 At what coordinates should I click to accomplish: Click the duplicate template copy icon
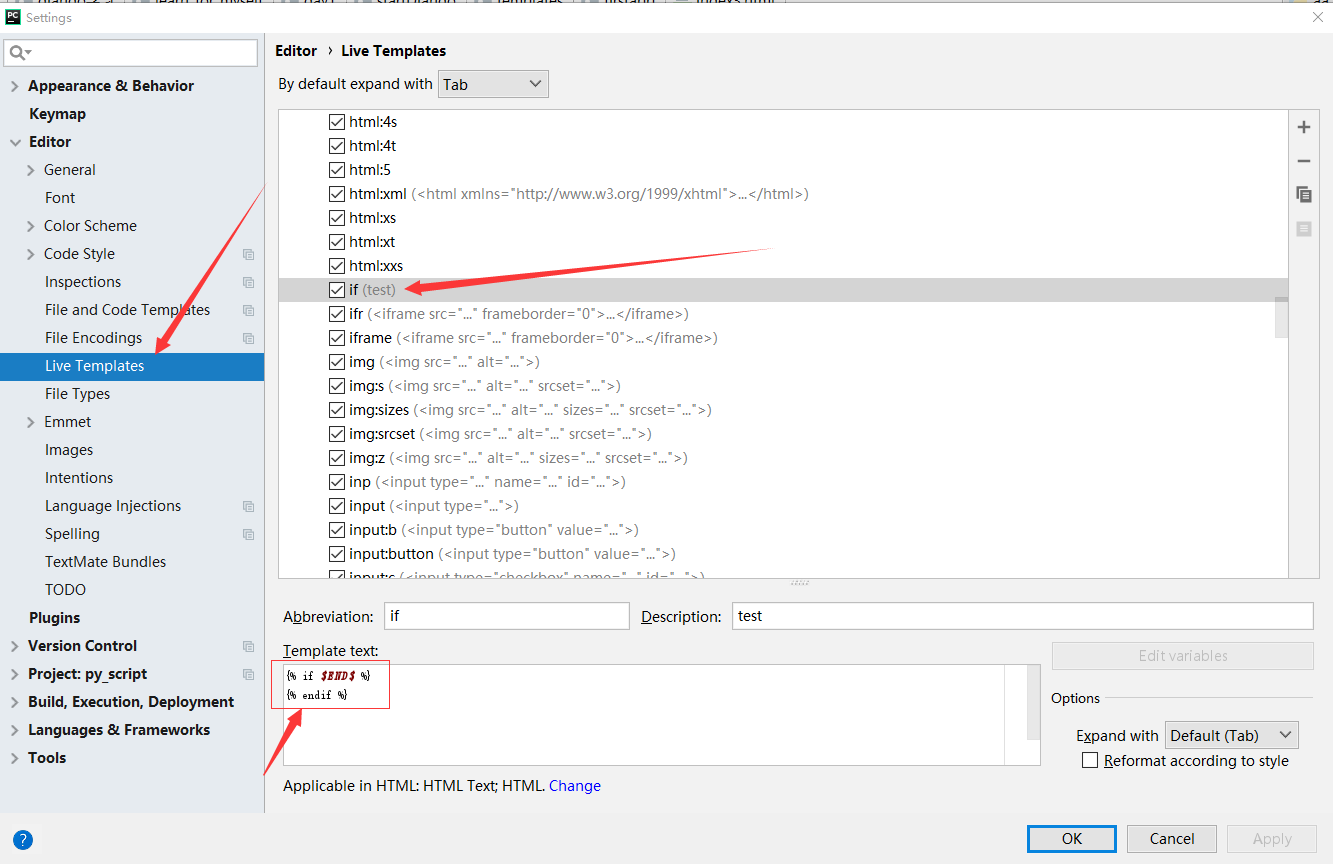click(x=1303, y=194)
